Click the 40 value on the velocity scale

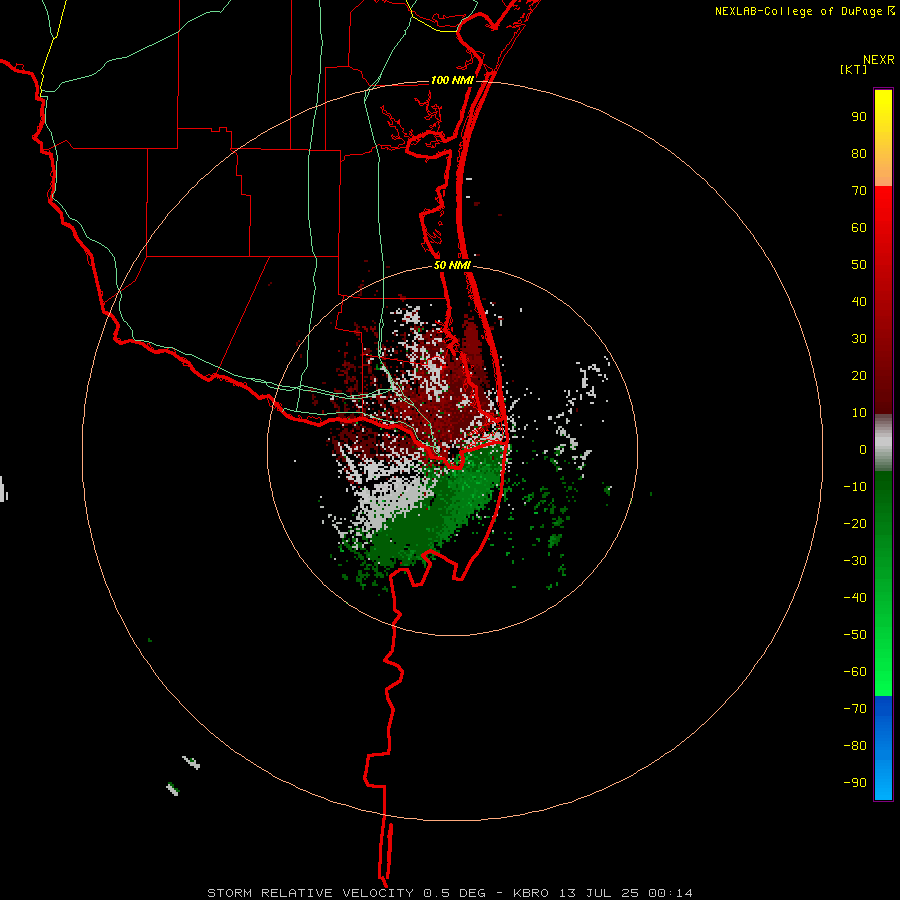859,301
